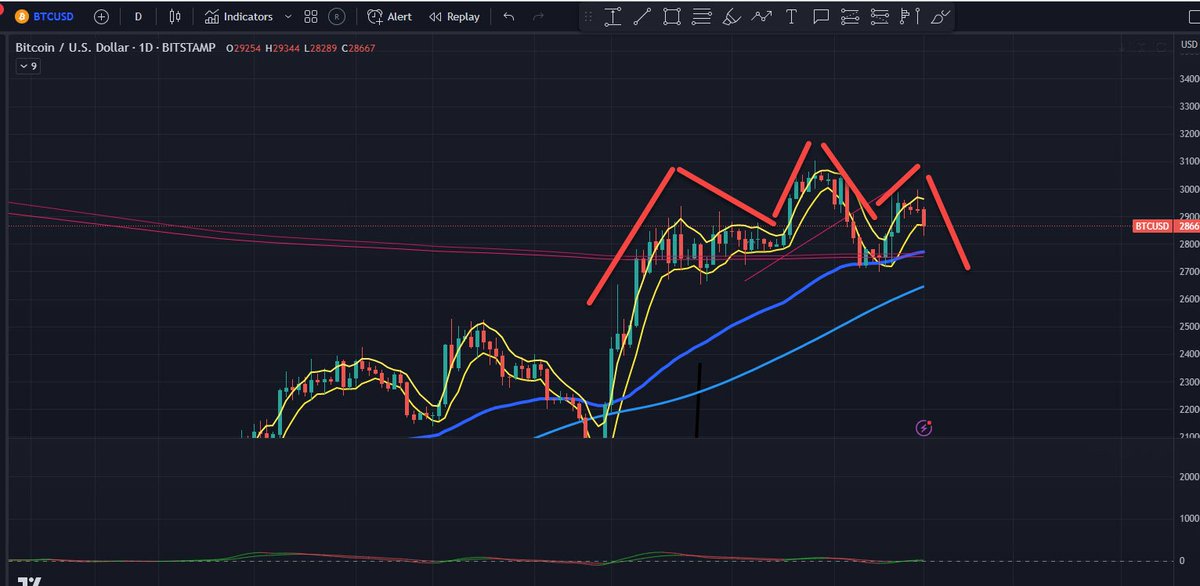Click the magic wand icon on the chart
The width and height of the screenshot is (1200, 586).
(922, 428)
